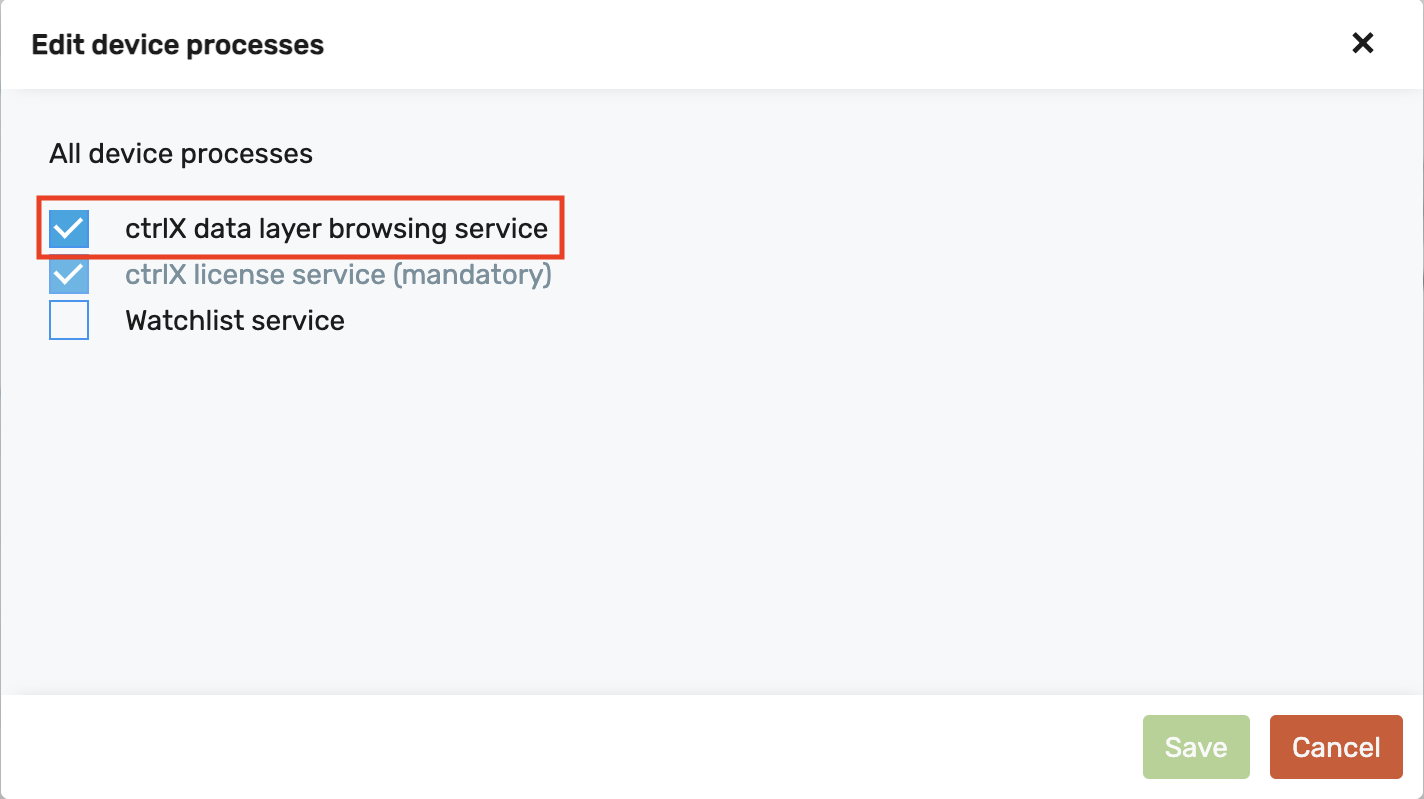Viewport: 1424px width, 799px height.
Task: Cancel editing device processes
Action: (1336, 747)
